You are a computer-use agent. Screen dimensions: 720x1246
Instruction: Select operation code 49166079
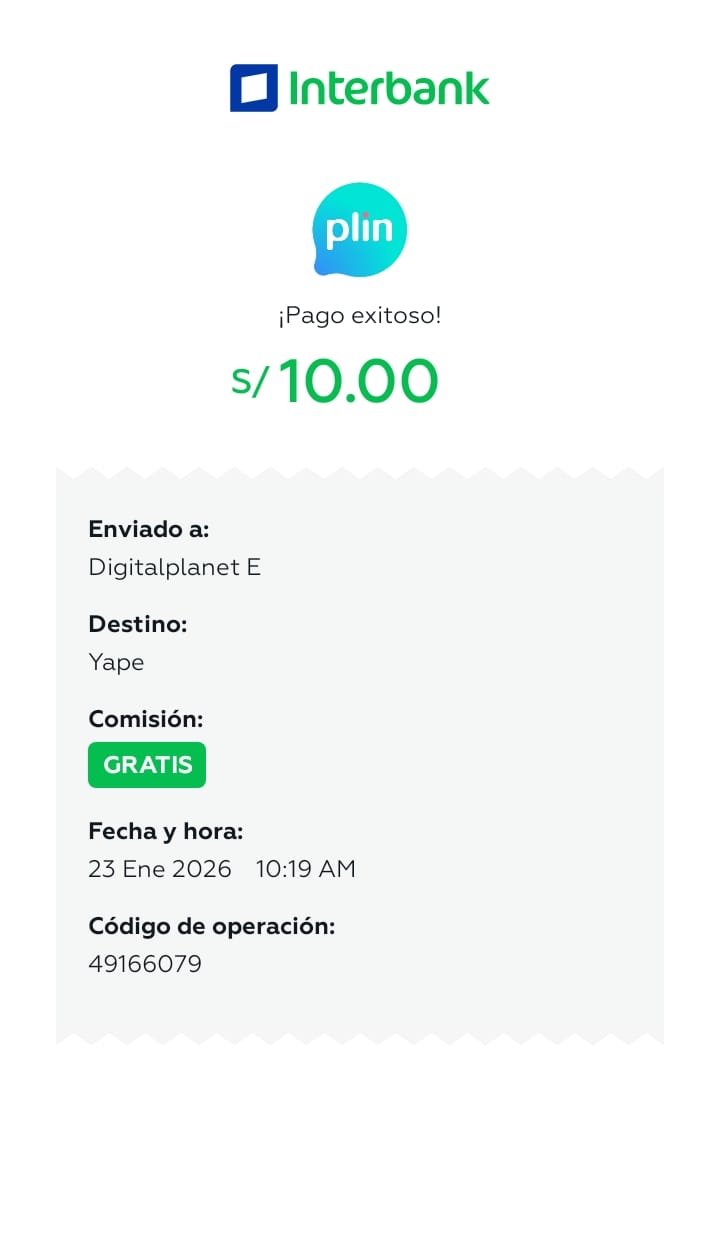[145, 964]
